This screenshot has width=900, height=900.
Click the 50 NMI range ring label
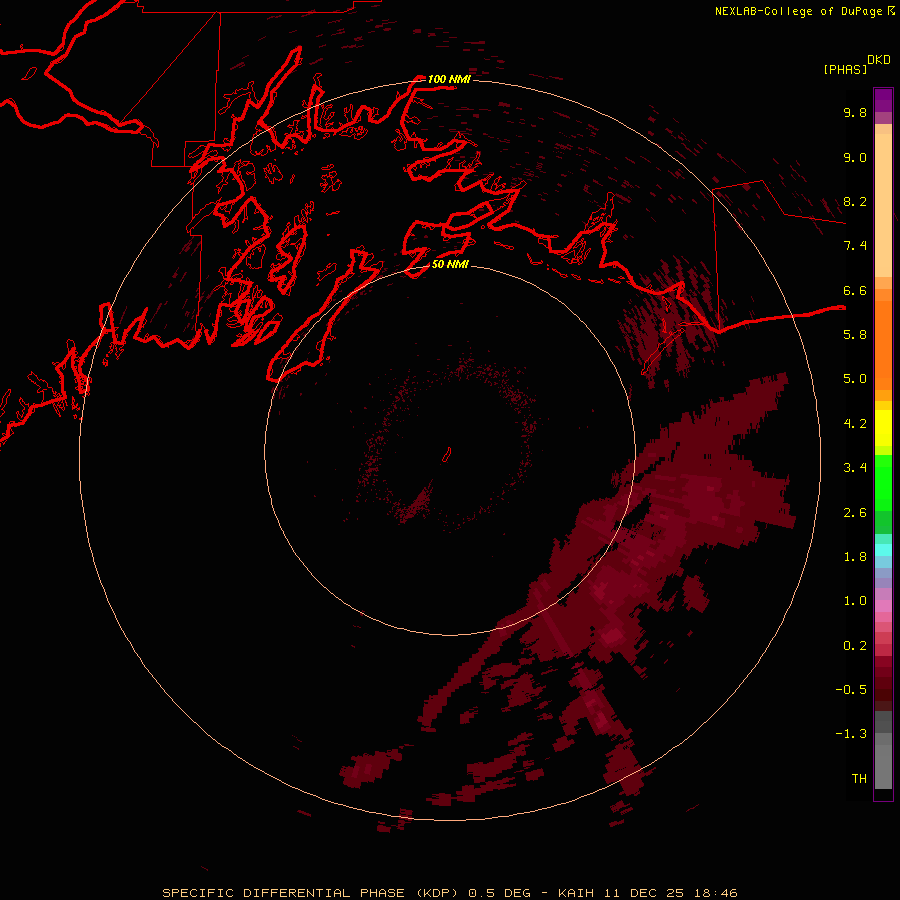[x=450, y=264]
